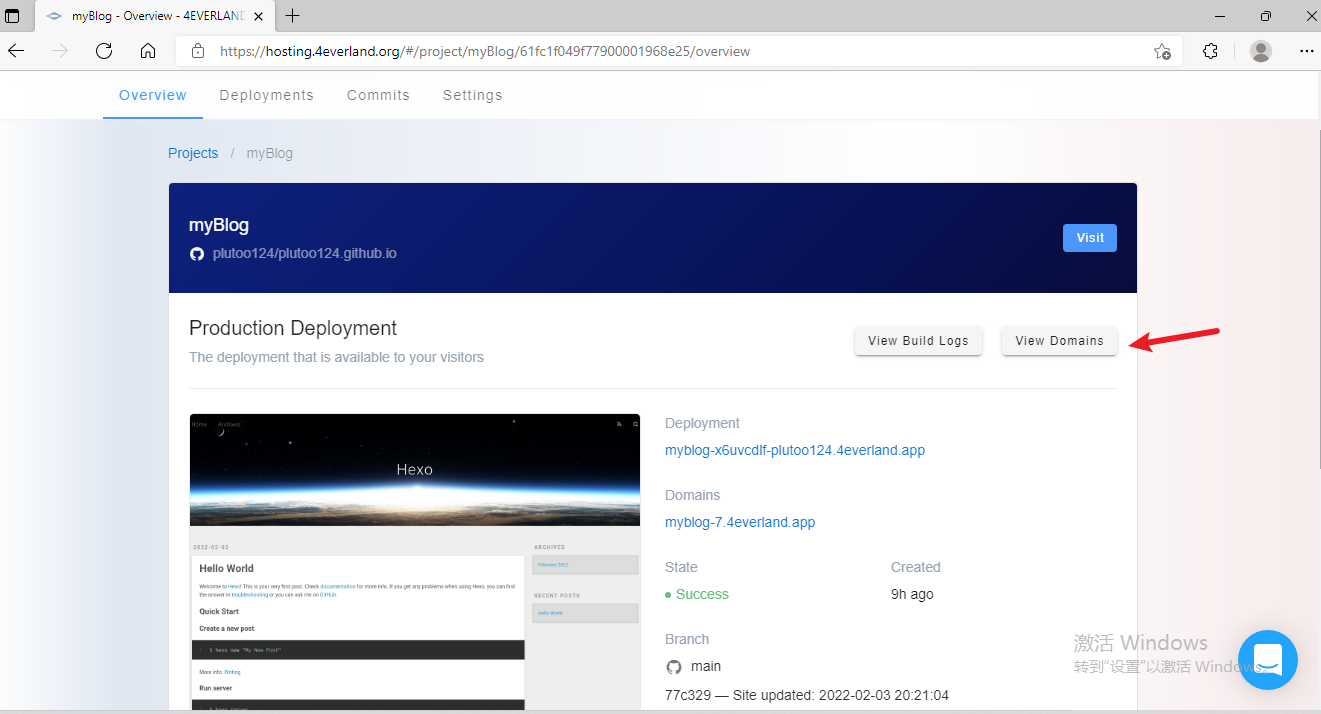Open the browser three-dots menu
This screenshot has height=714, width=1321.
pos(1306,51)
